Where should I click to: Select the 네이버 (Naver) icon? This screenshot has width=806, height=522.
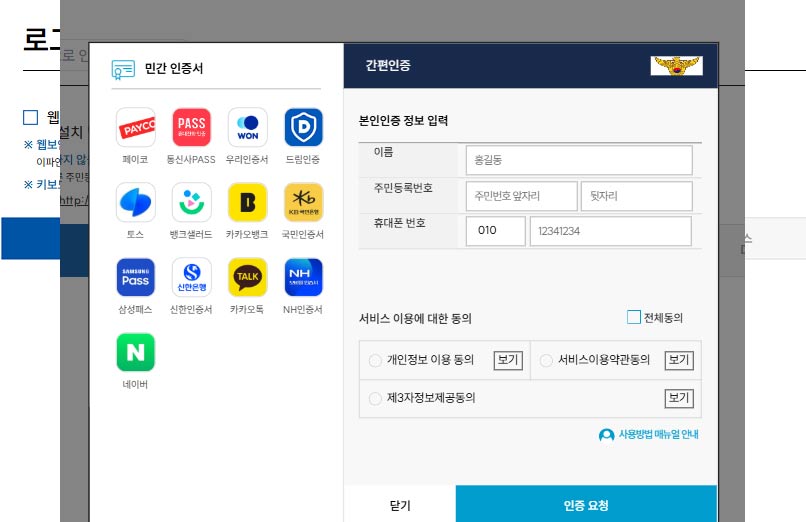point(136,352)
